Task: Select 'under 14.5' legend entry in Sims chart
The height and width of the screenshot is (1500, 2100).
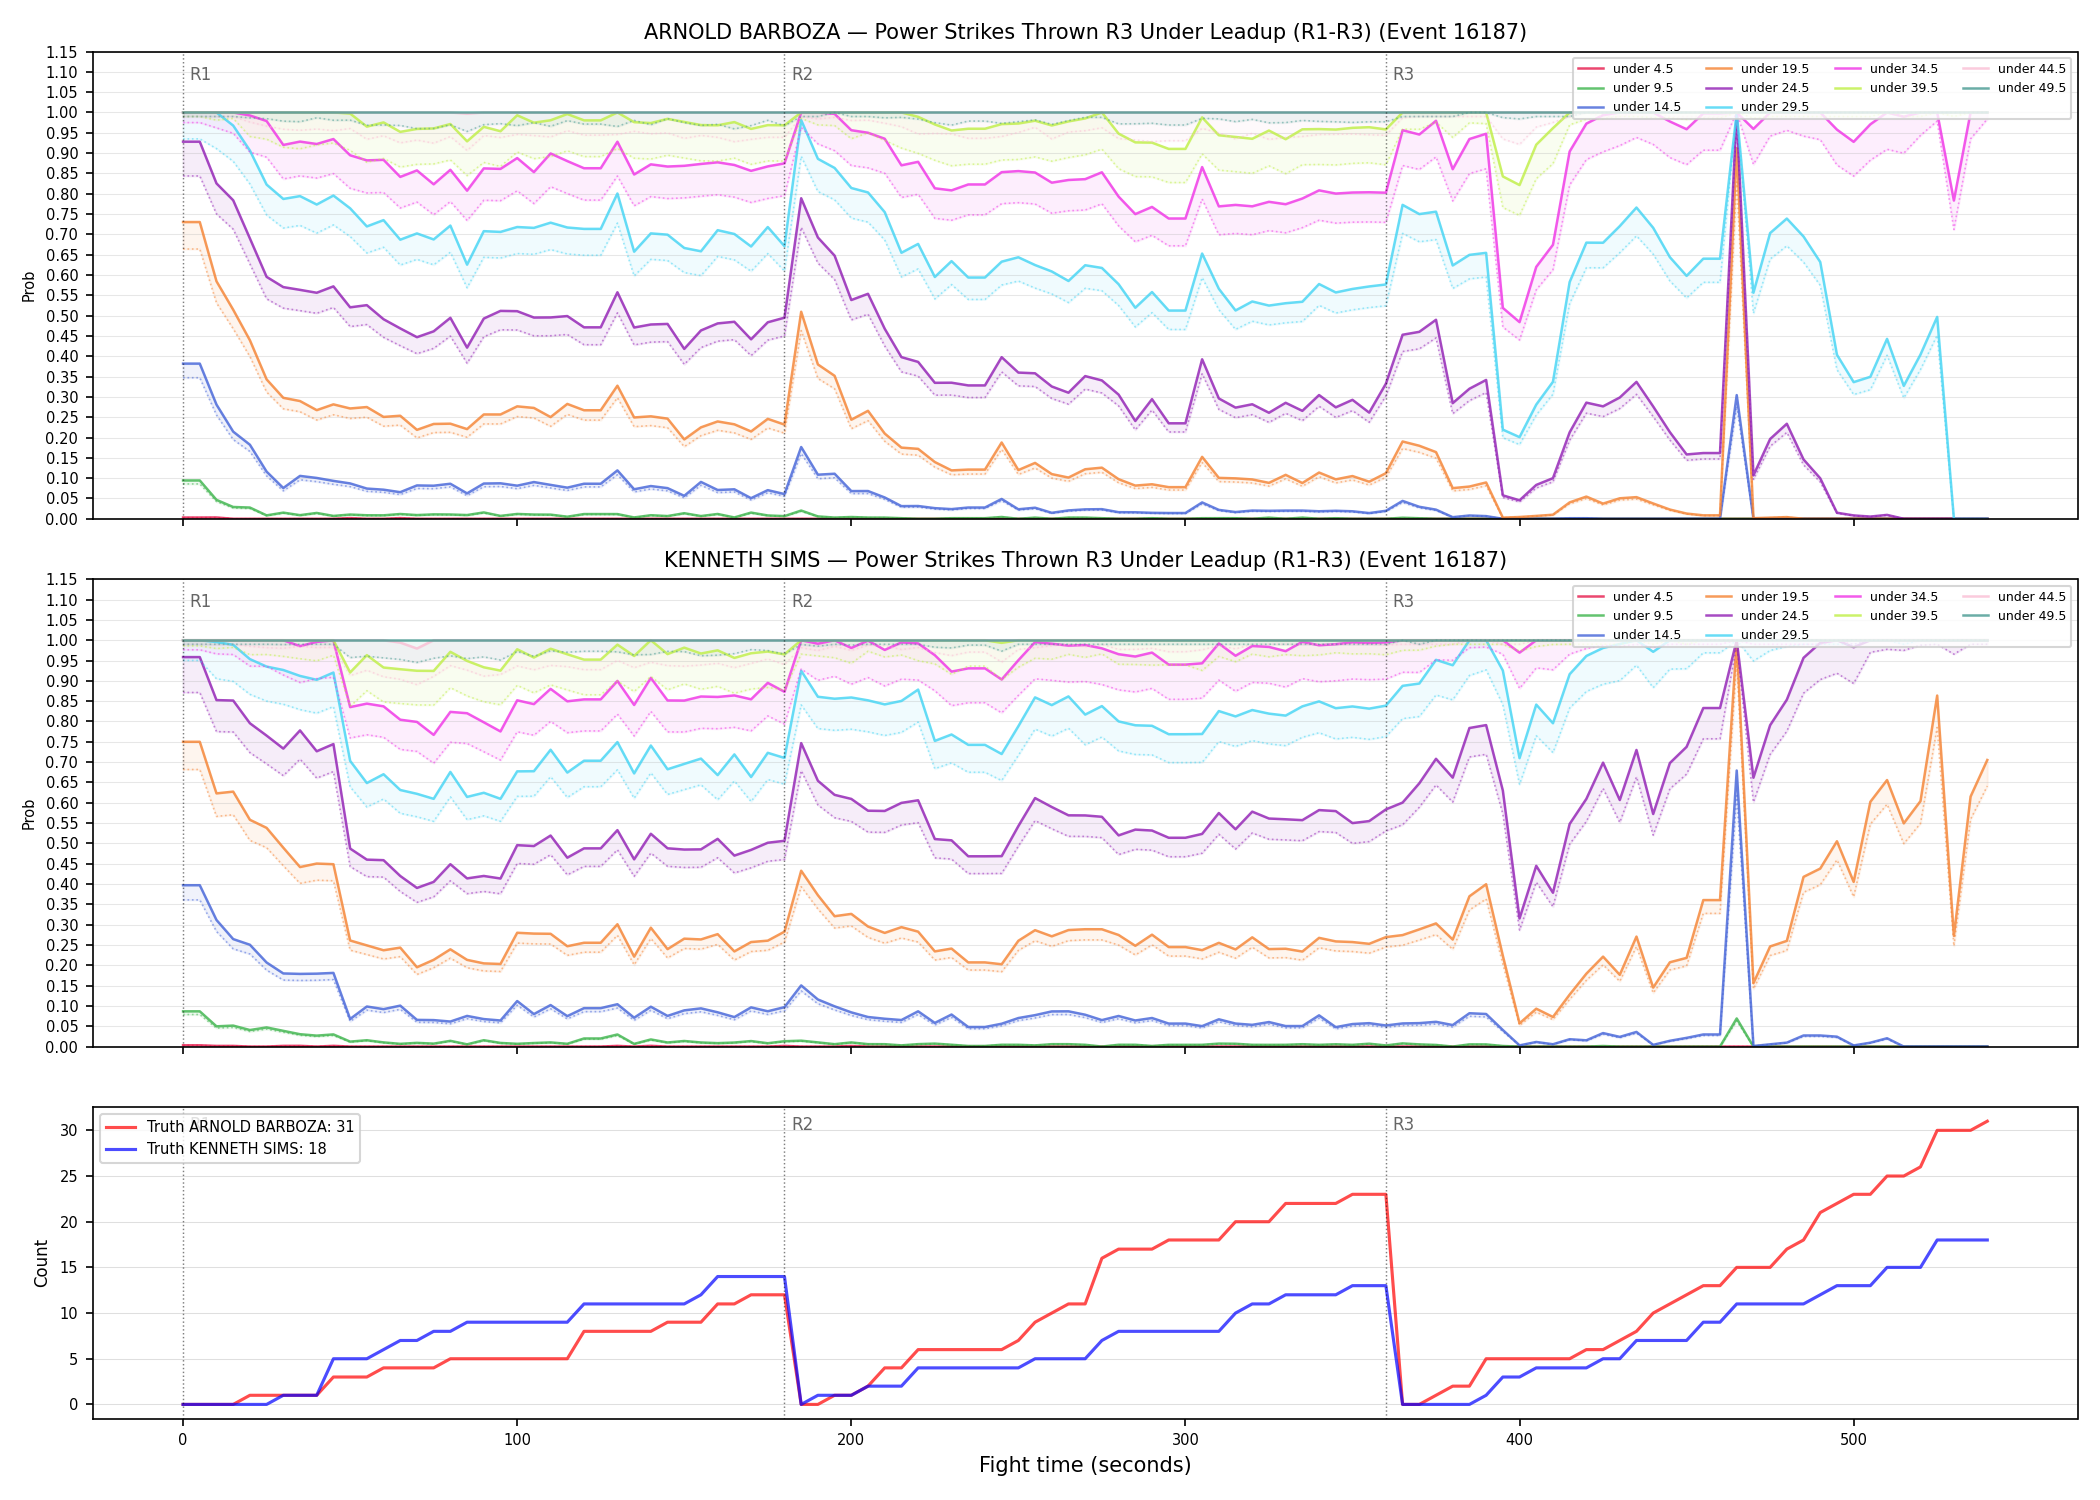Action: click(x=1629, y=635)
